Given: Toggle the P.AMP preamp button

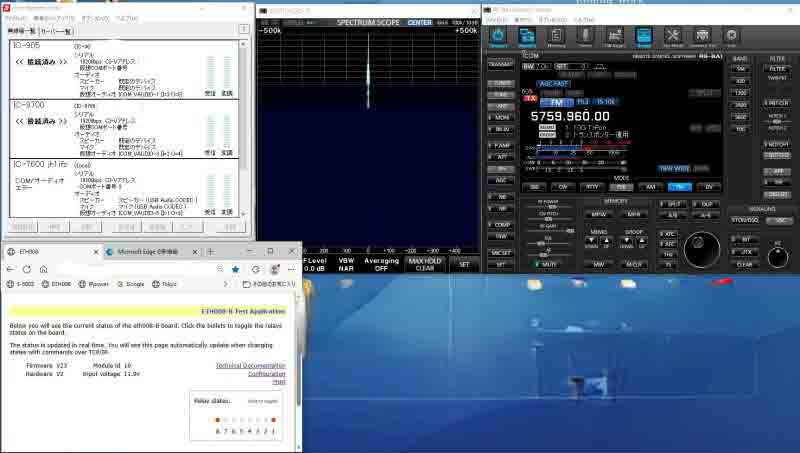Looking at the screenshot, I should click(501, 145).
